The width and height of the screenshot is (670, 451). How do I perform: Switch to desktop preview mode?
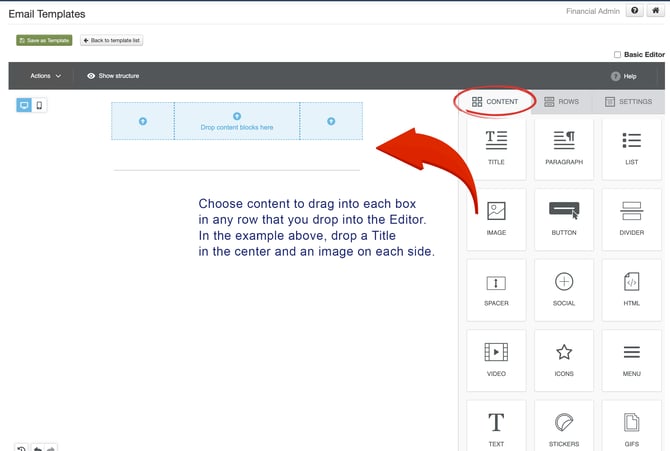coord(24,105)
